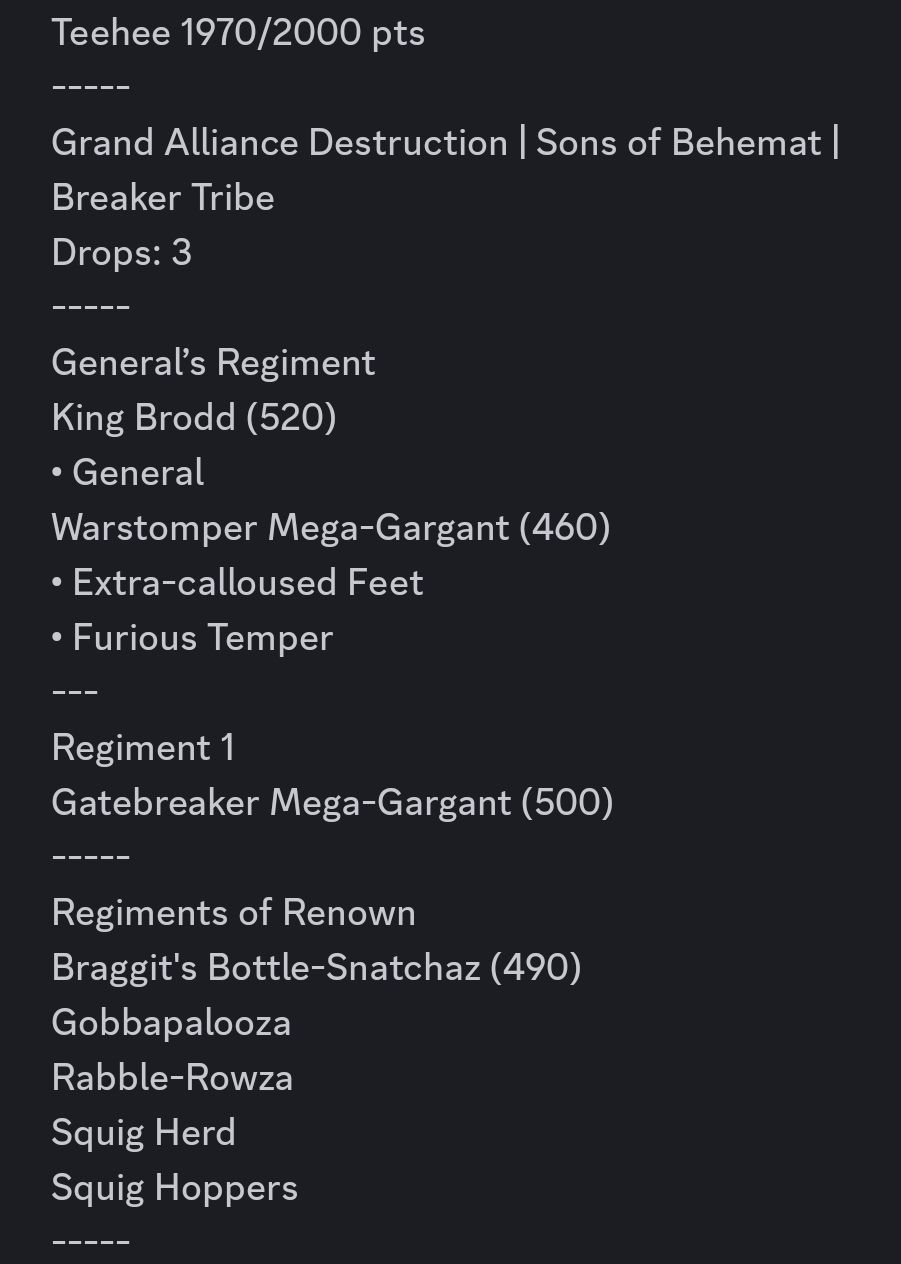Click the Extra-calloused Feet bullet
This screenshot has width=901, height=1264.
click(247, 583)
